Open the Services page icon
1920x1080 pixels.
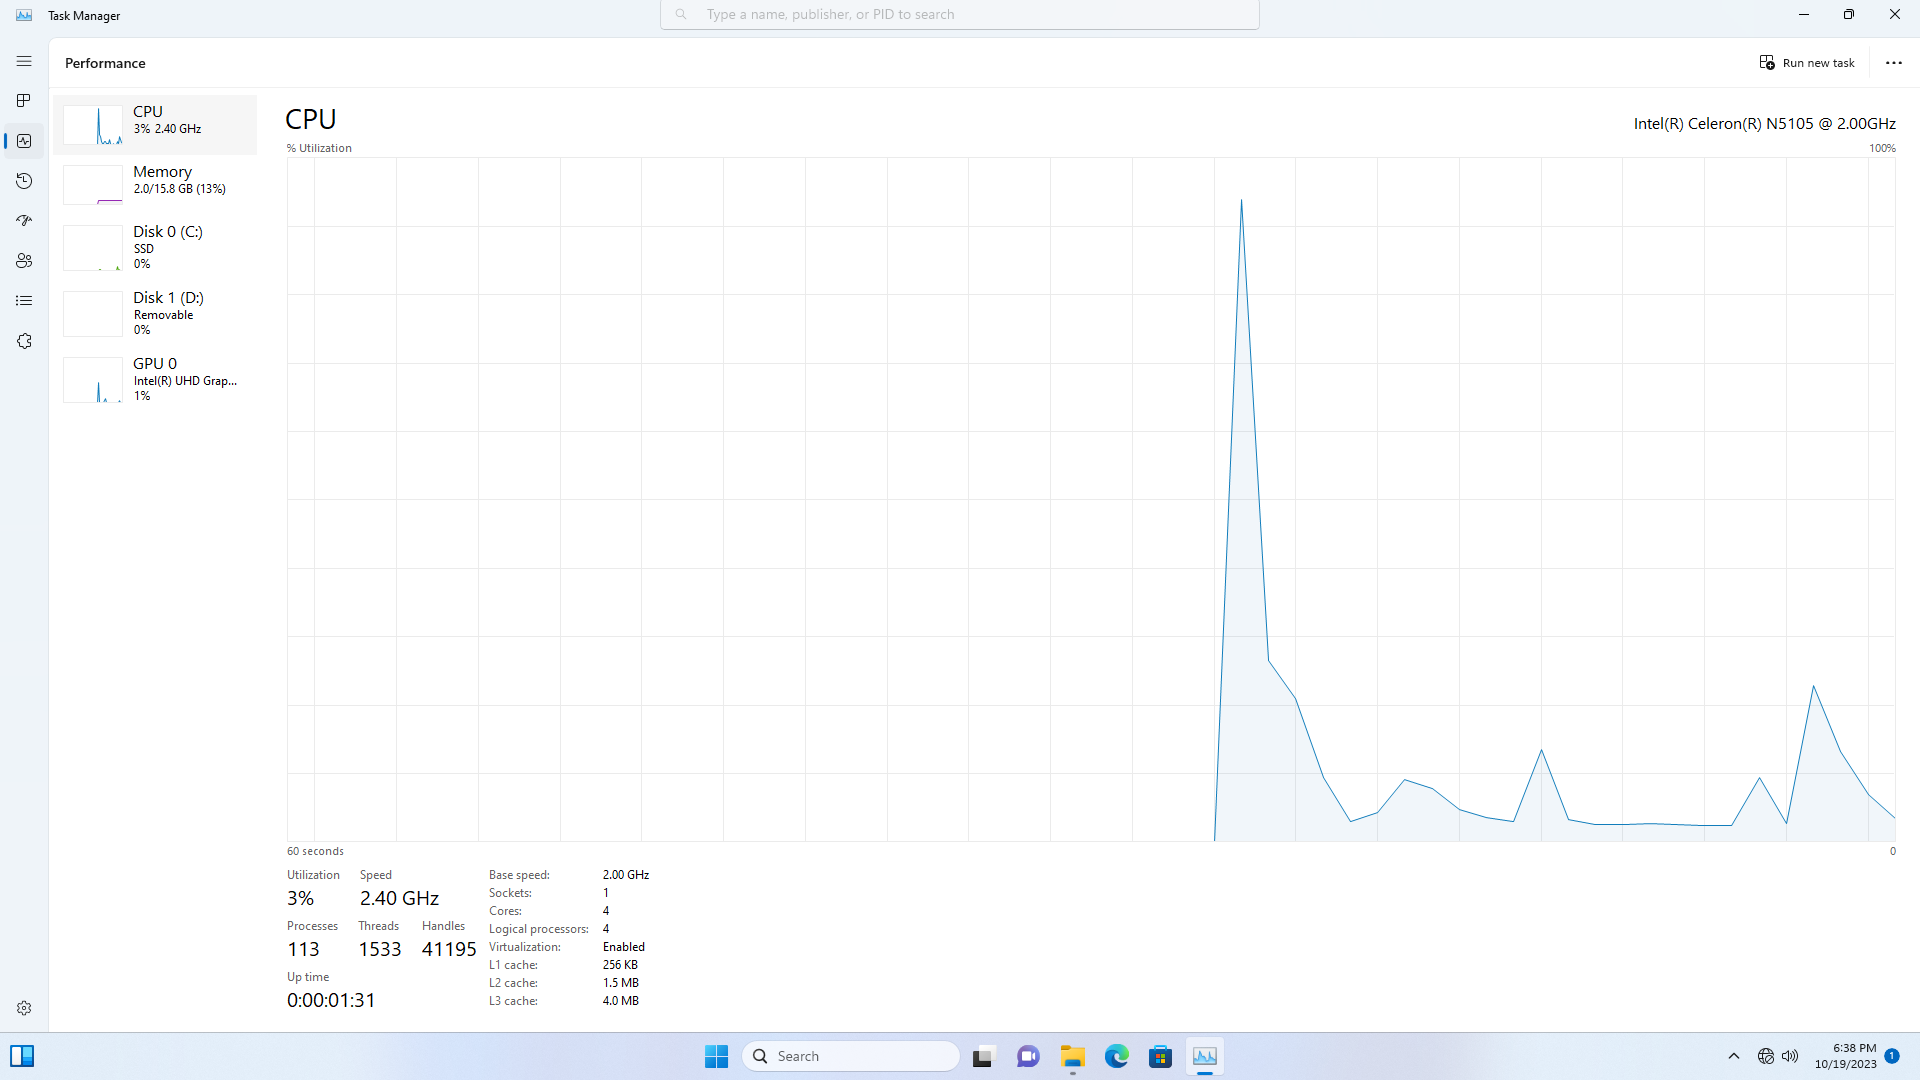tap(24, 341)
